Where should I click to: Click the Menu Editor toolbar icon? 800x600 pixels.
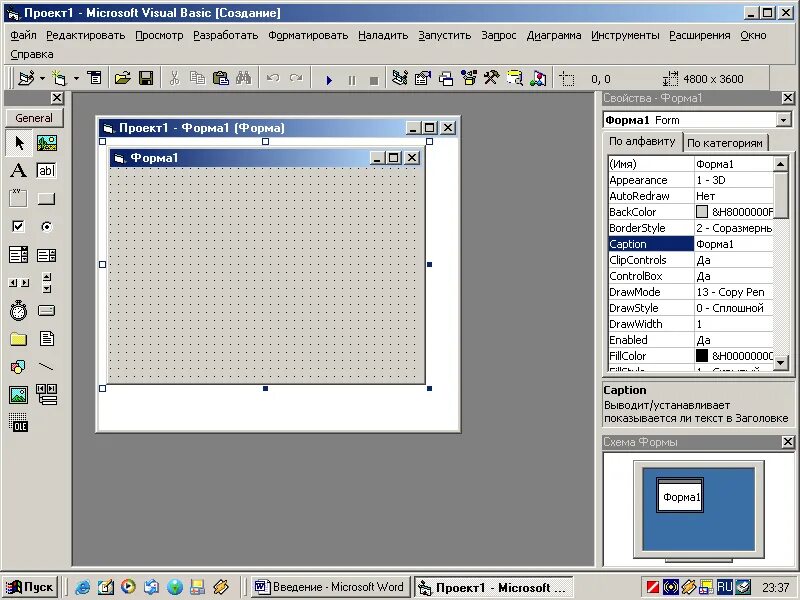point(94,79)
